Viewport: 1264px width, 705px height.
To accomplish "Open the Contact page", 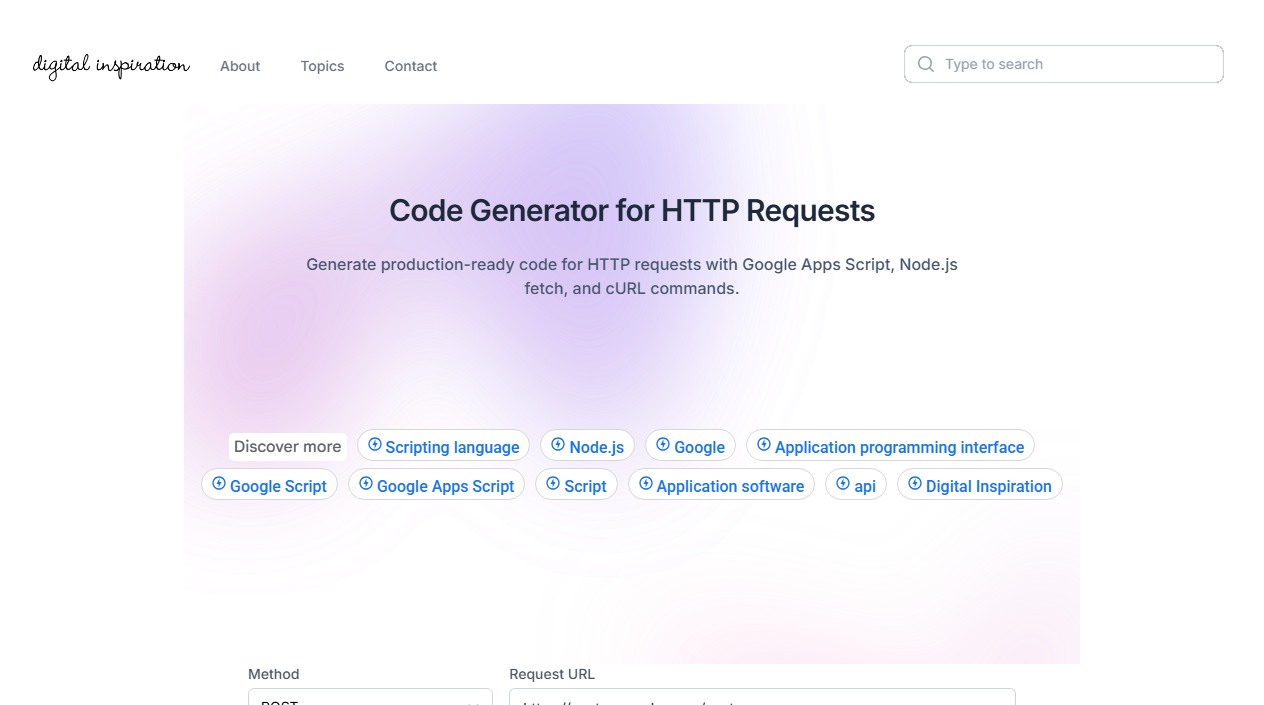I will pos(410,66).
